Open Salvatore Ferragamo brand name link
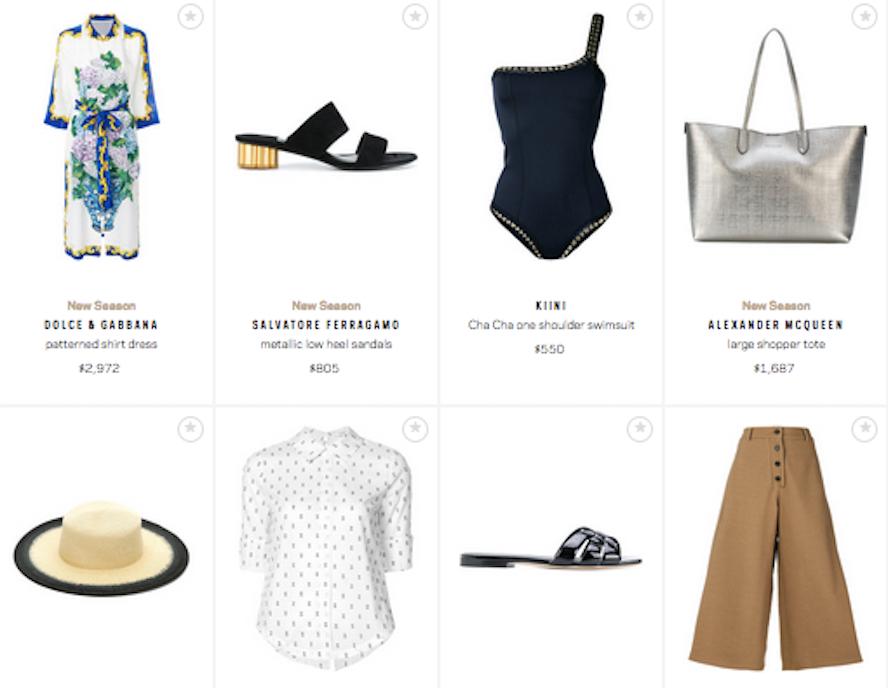The width and height of the screenshot is (888, 688). (x=326, y=325)
